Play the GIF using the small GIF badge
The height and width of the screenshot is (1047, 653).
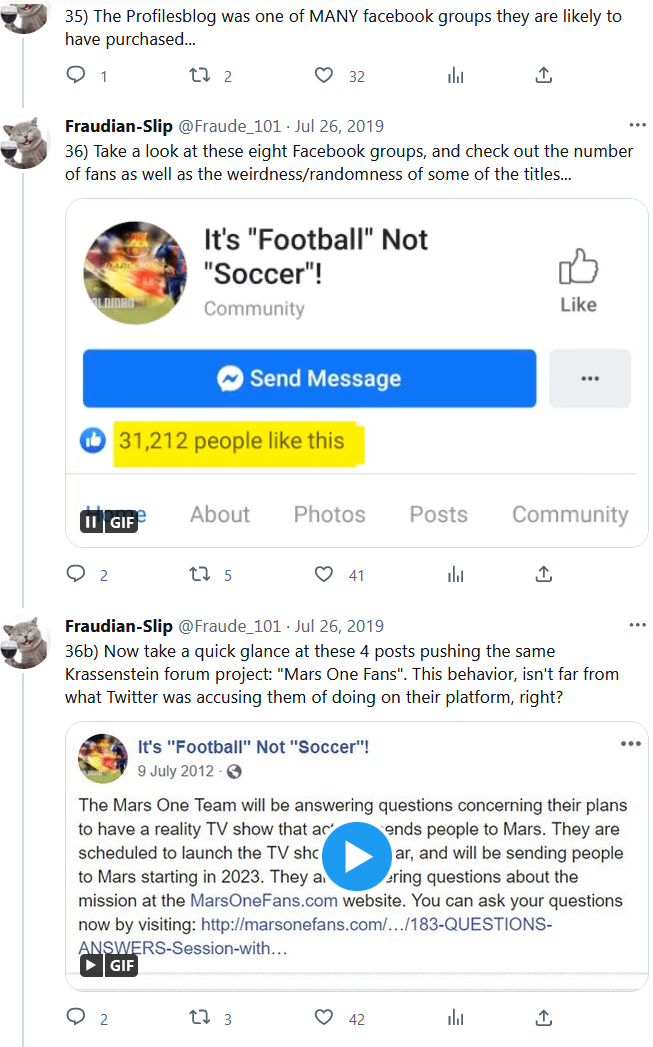[x=108, y=965]
